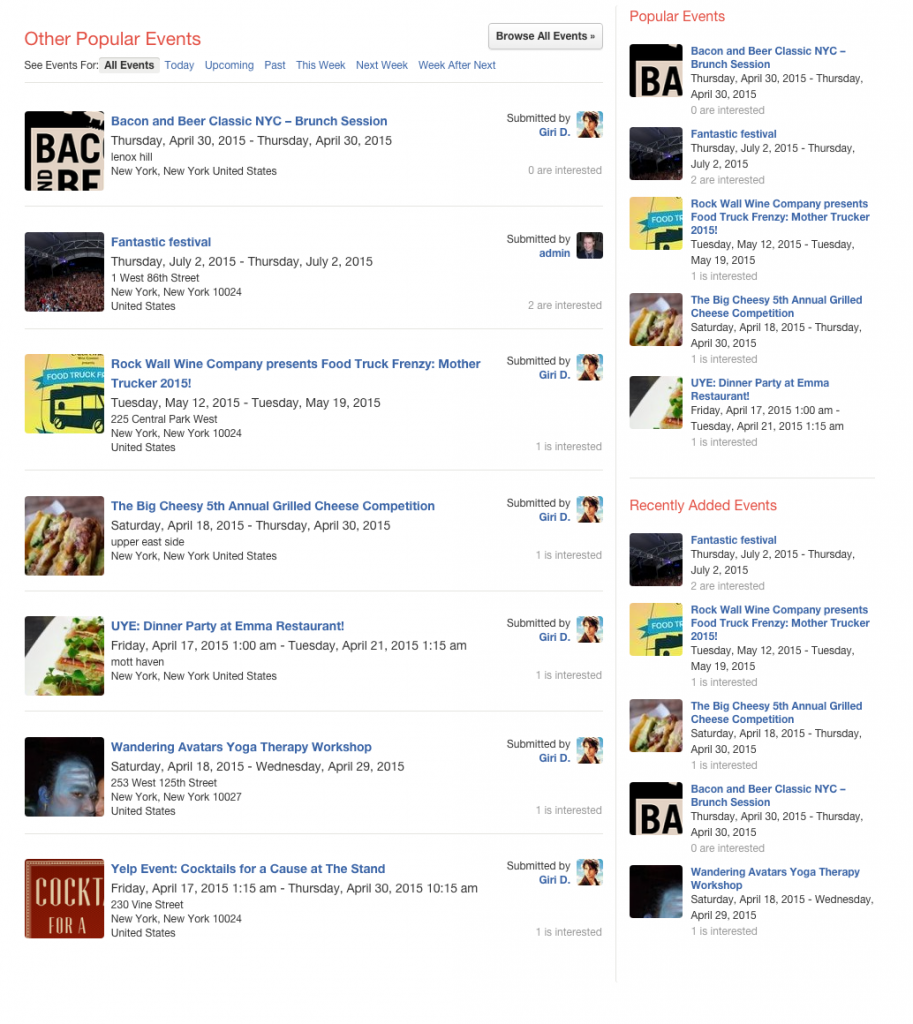Open Rock Wall Wine link in Popular Events

click(x=780, y=217)
